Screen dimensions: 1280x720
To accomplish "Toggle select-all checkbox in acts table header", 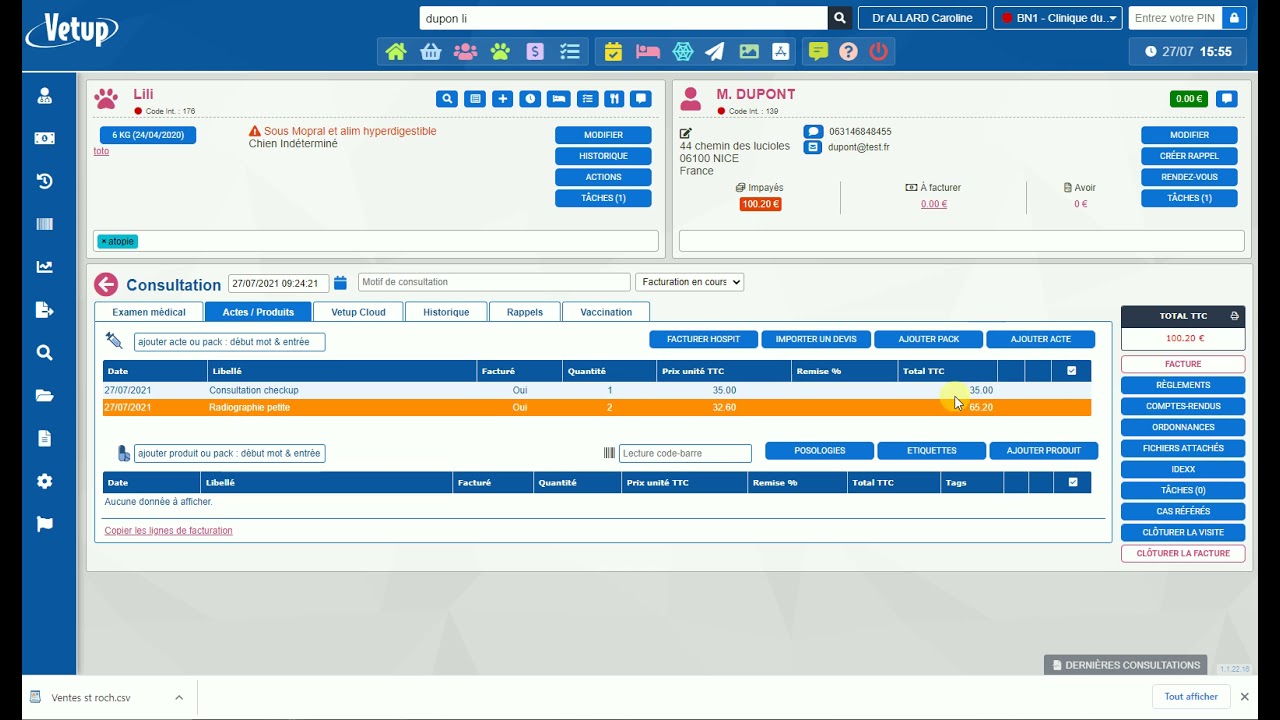I will click(1072, 371).
